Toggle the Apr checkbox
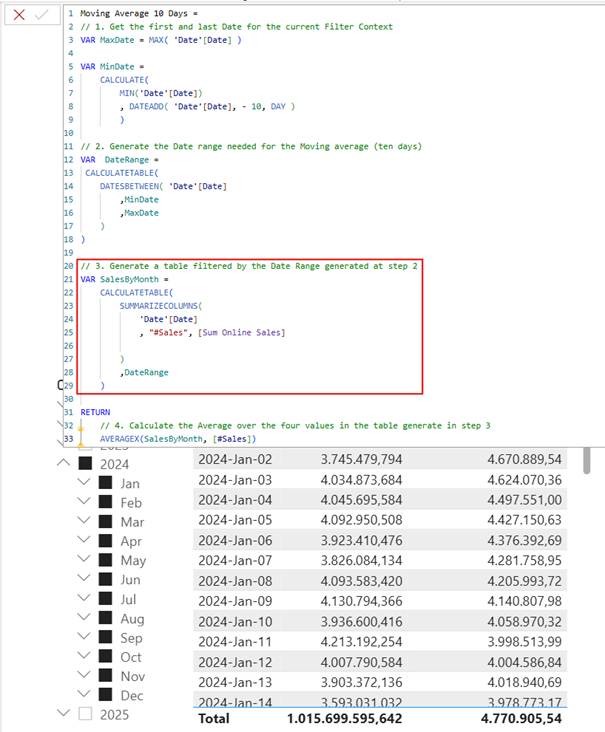Viewport: 605px width, 732px height. (x=106, y=540)
